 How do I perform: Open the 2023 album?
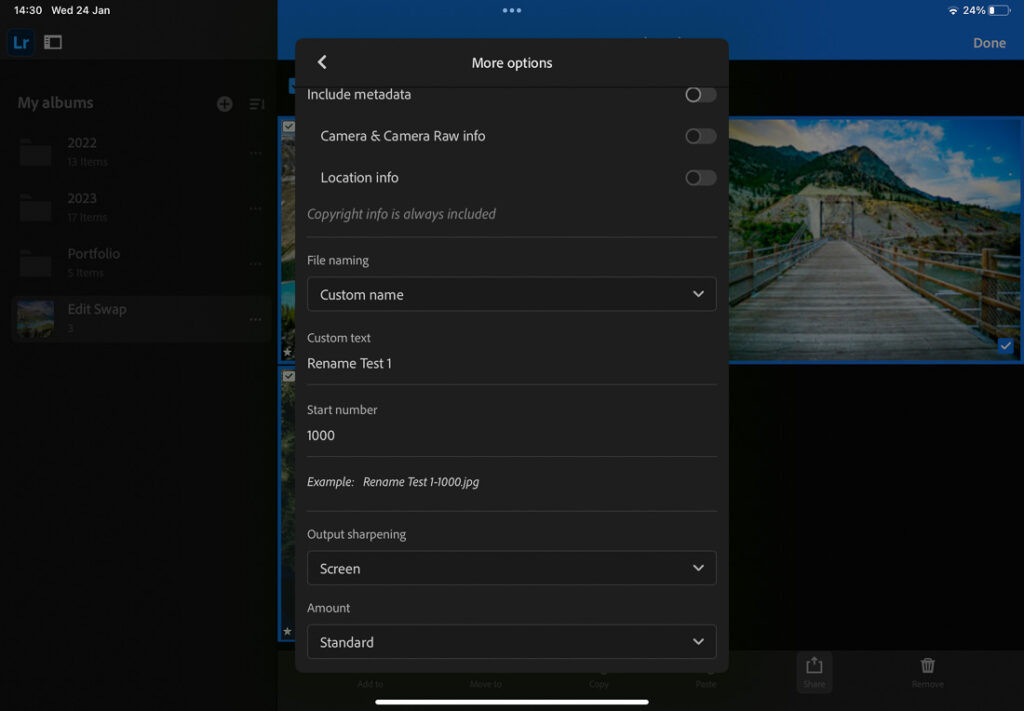click(x=140, y=208)
